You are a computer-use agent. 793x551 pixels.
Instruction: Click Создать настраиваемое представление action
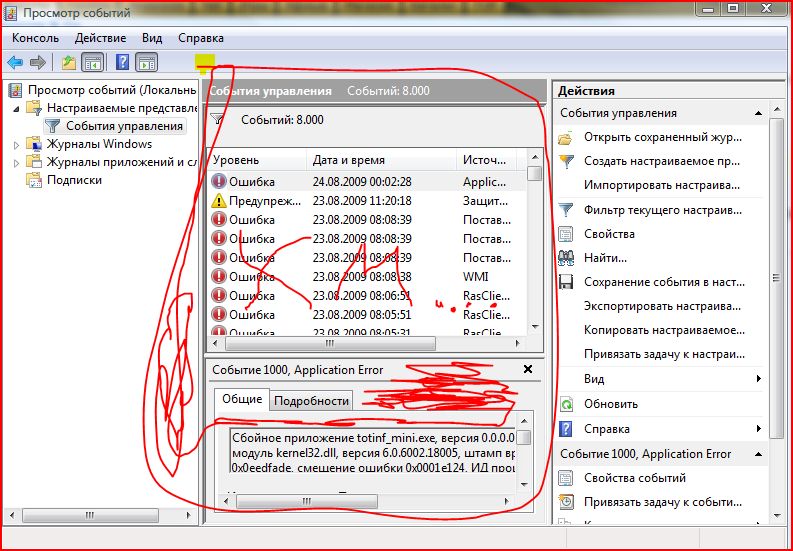(x=661, y=160)
